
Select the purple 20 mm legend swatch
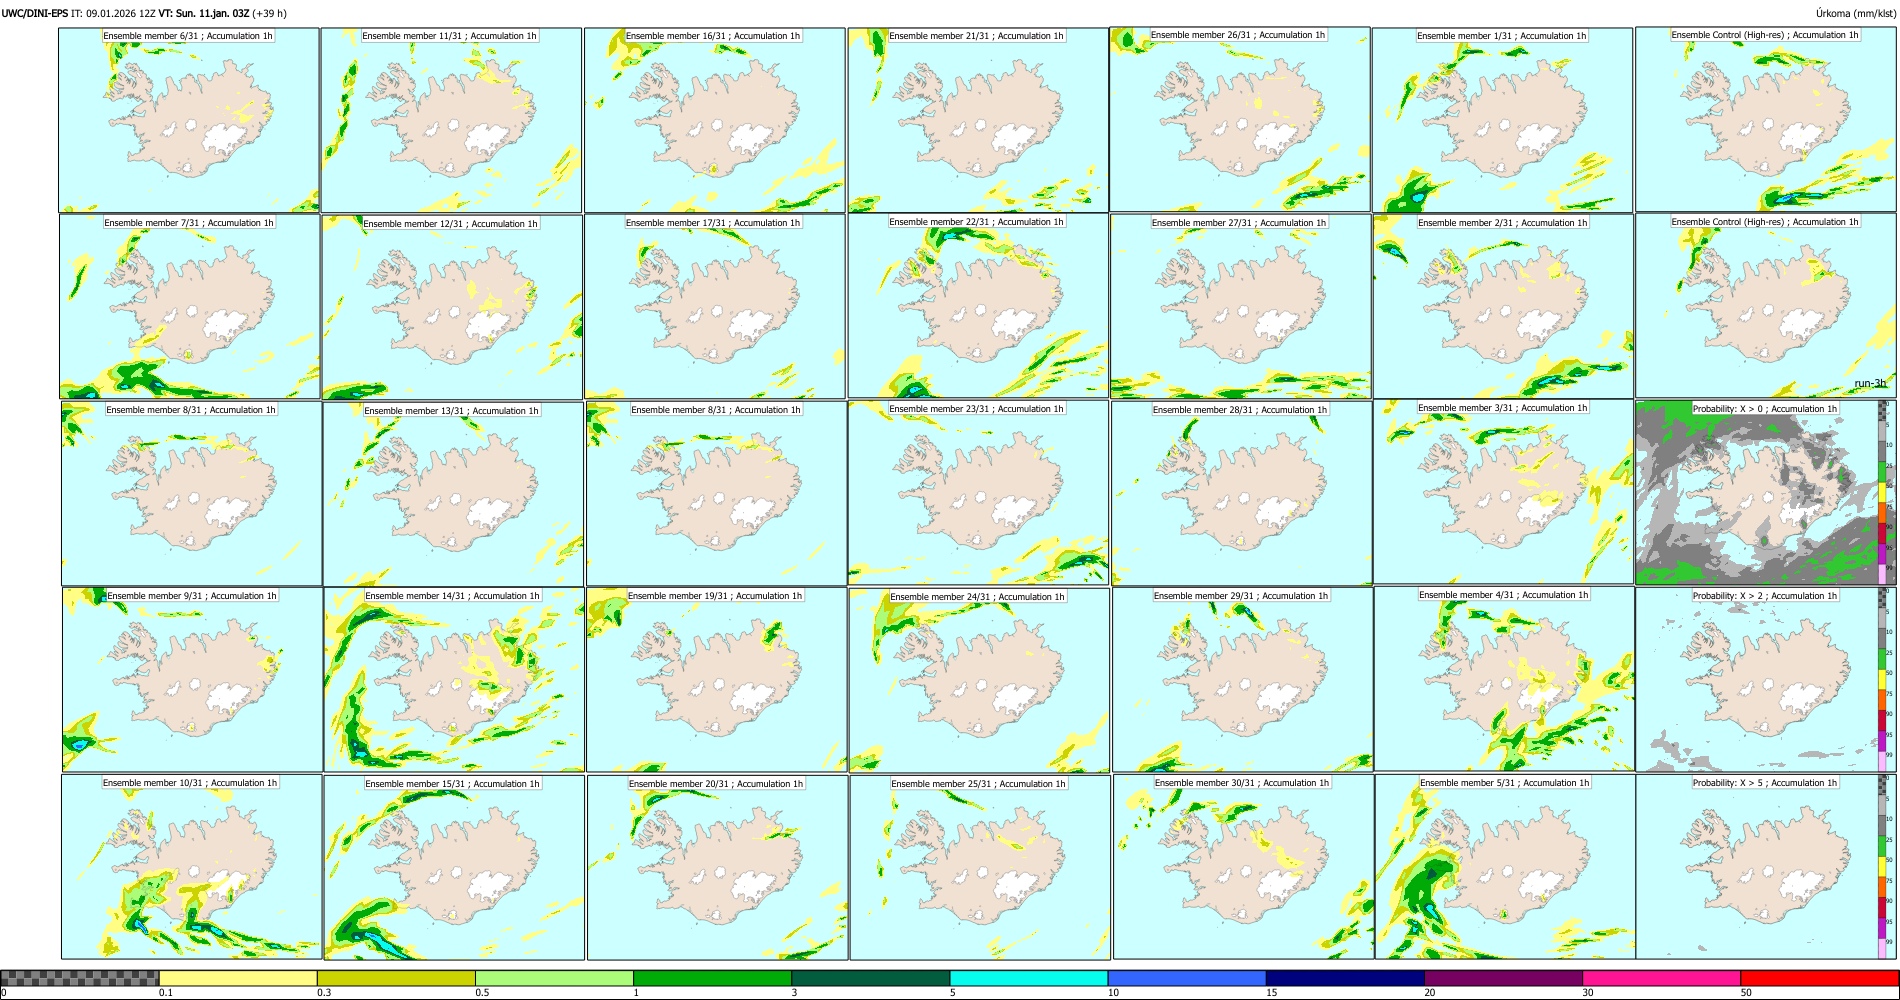1503,978
